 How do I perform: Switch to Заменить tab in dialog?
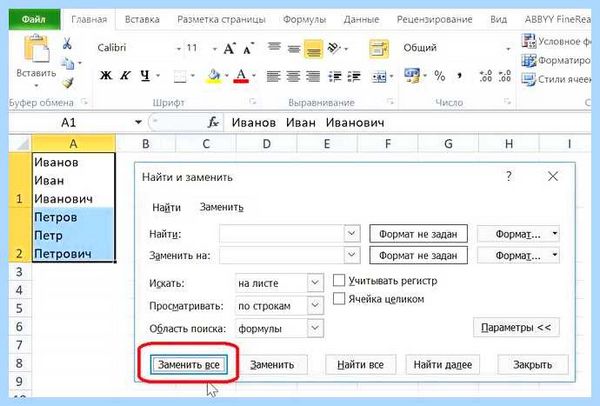222,207
